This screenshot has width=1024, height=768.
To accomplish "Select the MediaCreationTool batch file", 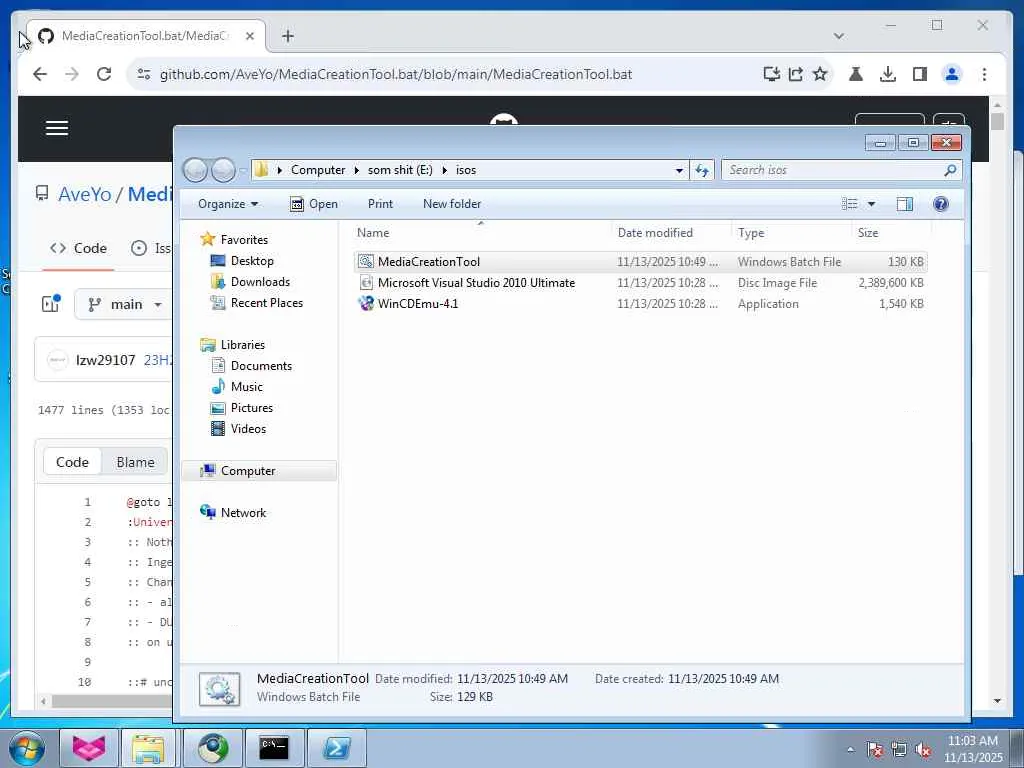I will (x=640, y=262).
